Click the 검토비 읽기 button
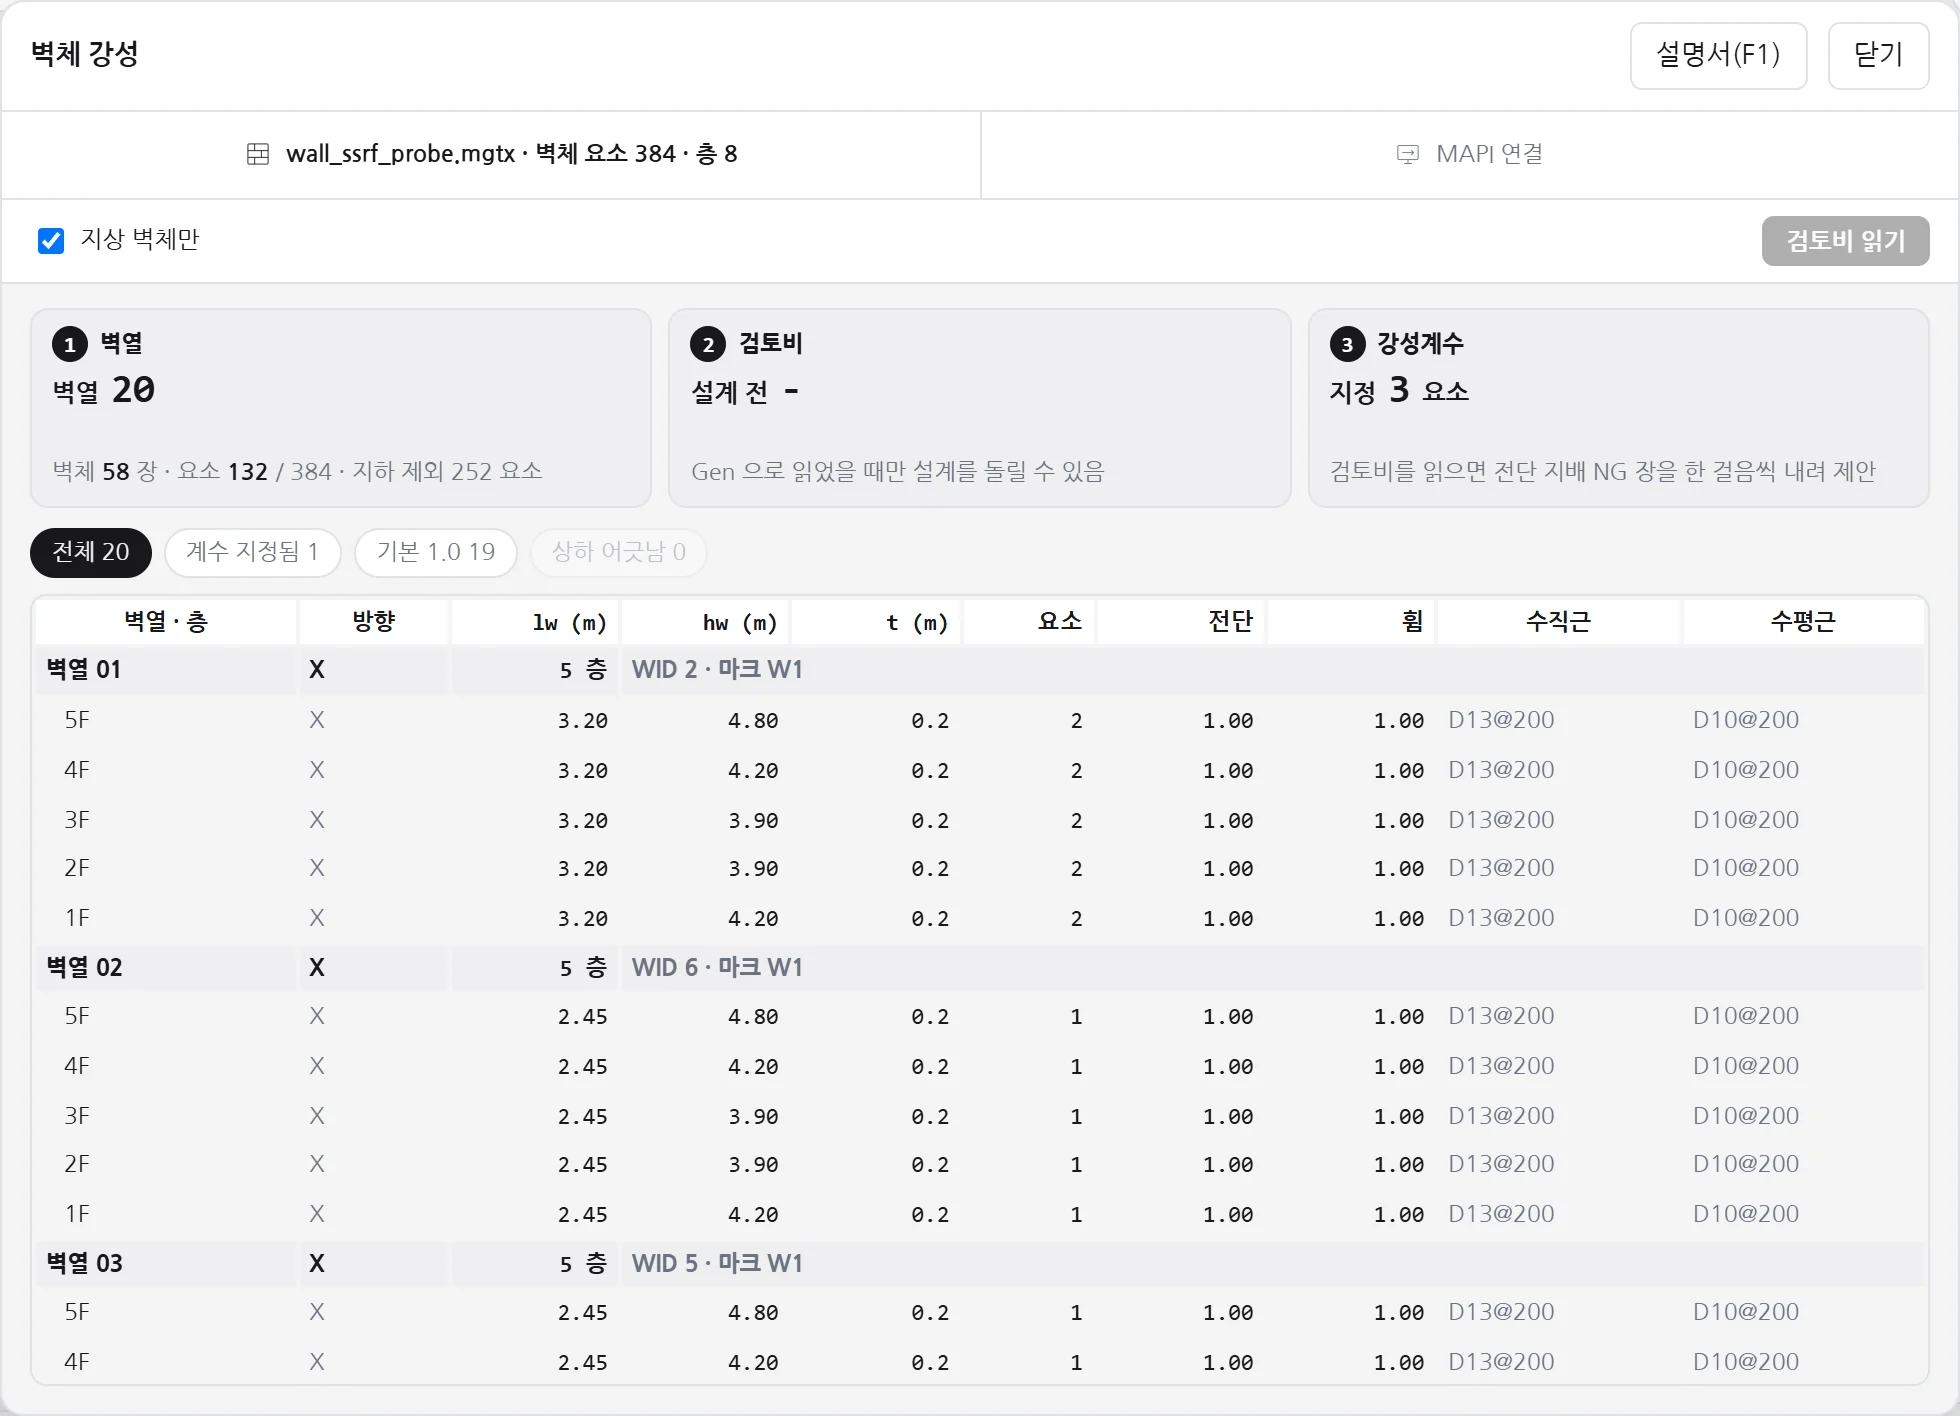 click(x=1845, y=241)
